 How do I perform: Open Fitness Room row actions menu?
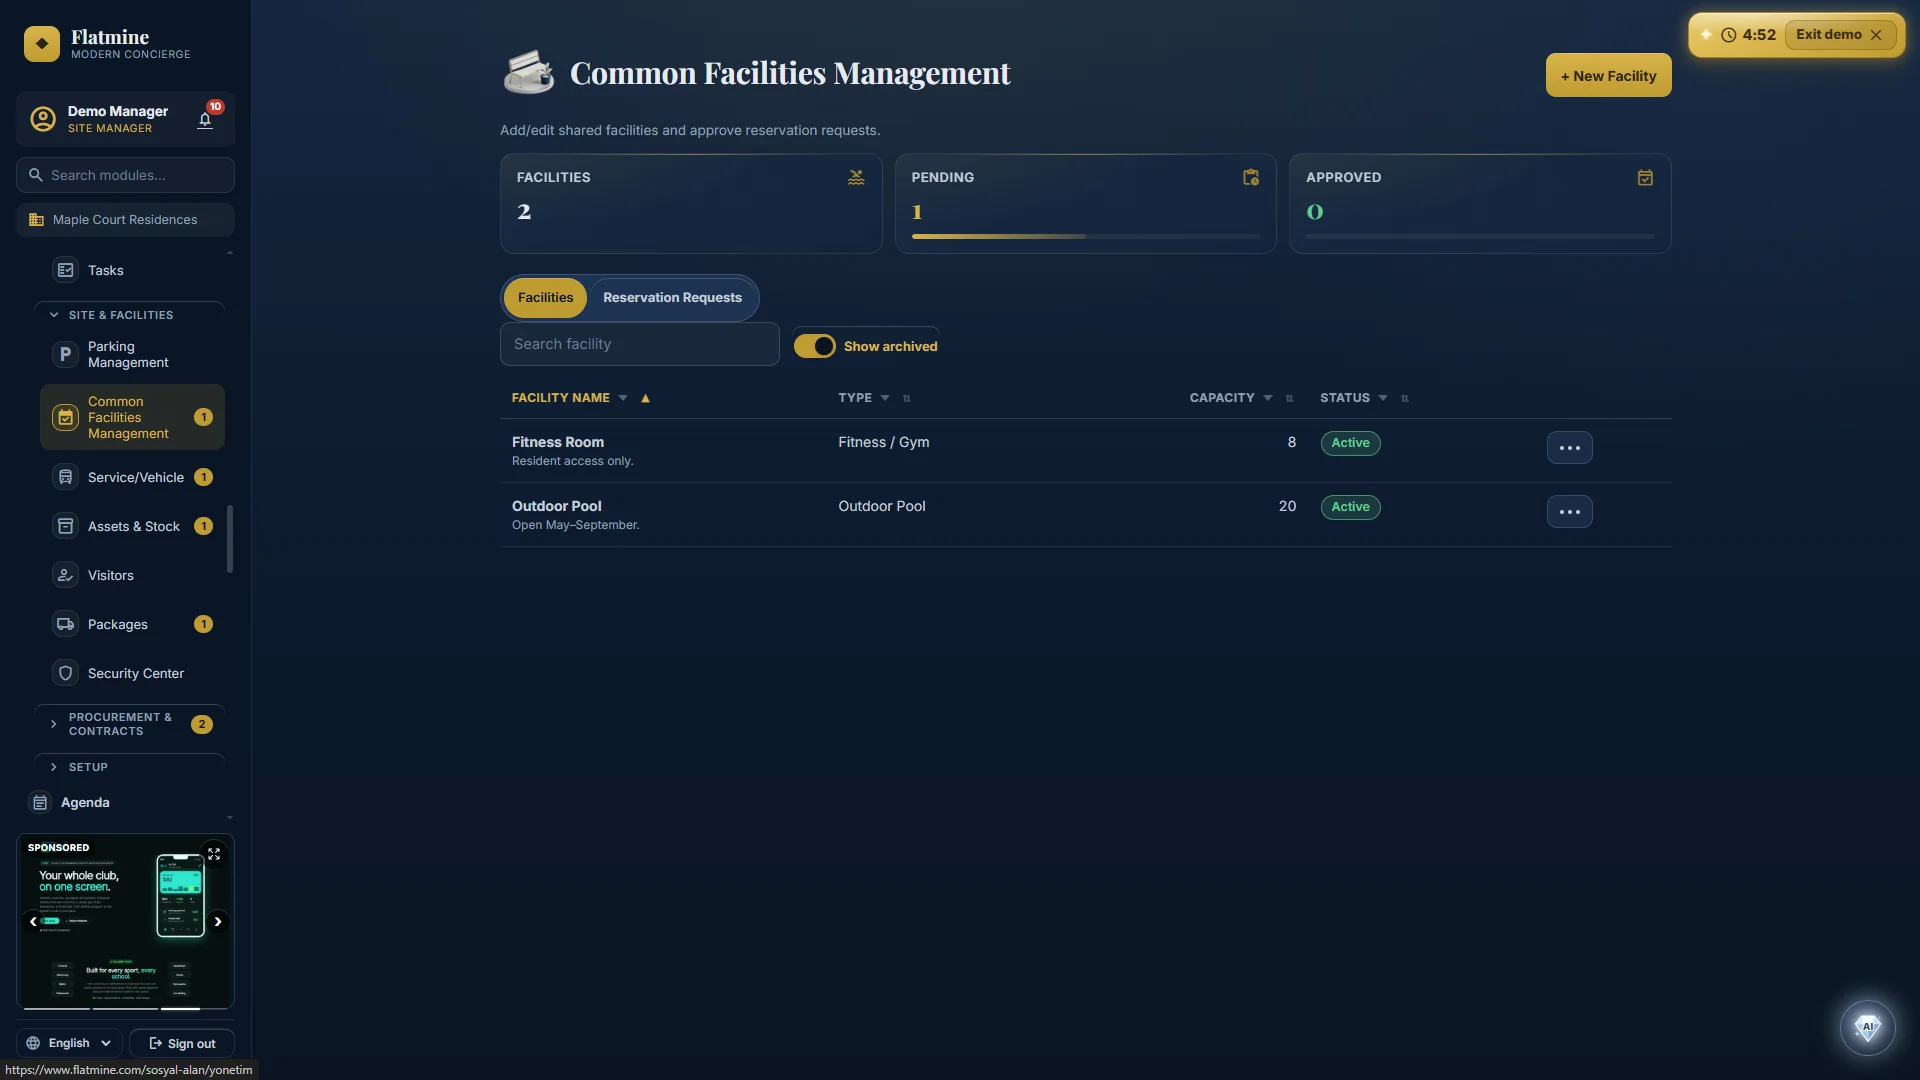[x=1569, y=447]
